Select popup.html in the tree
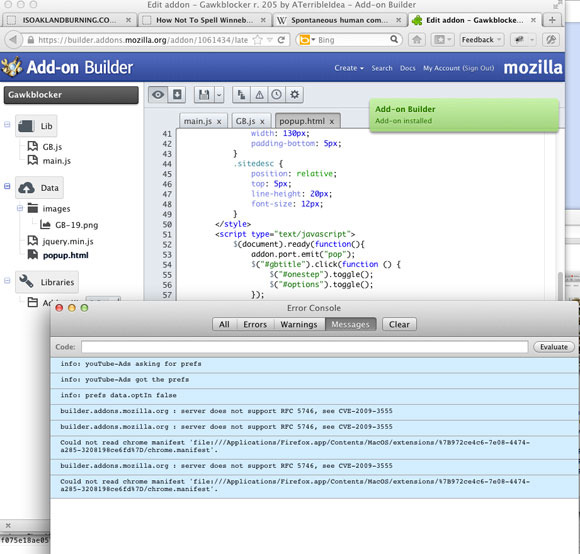The width and height of the screenshot is (580, 554). [65, 255]
